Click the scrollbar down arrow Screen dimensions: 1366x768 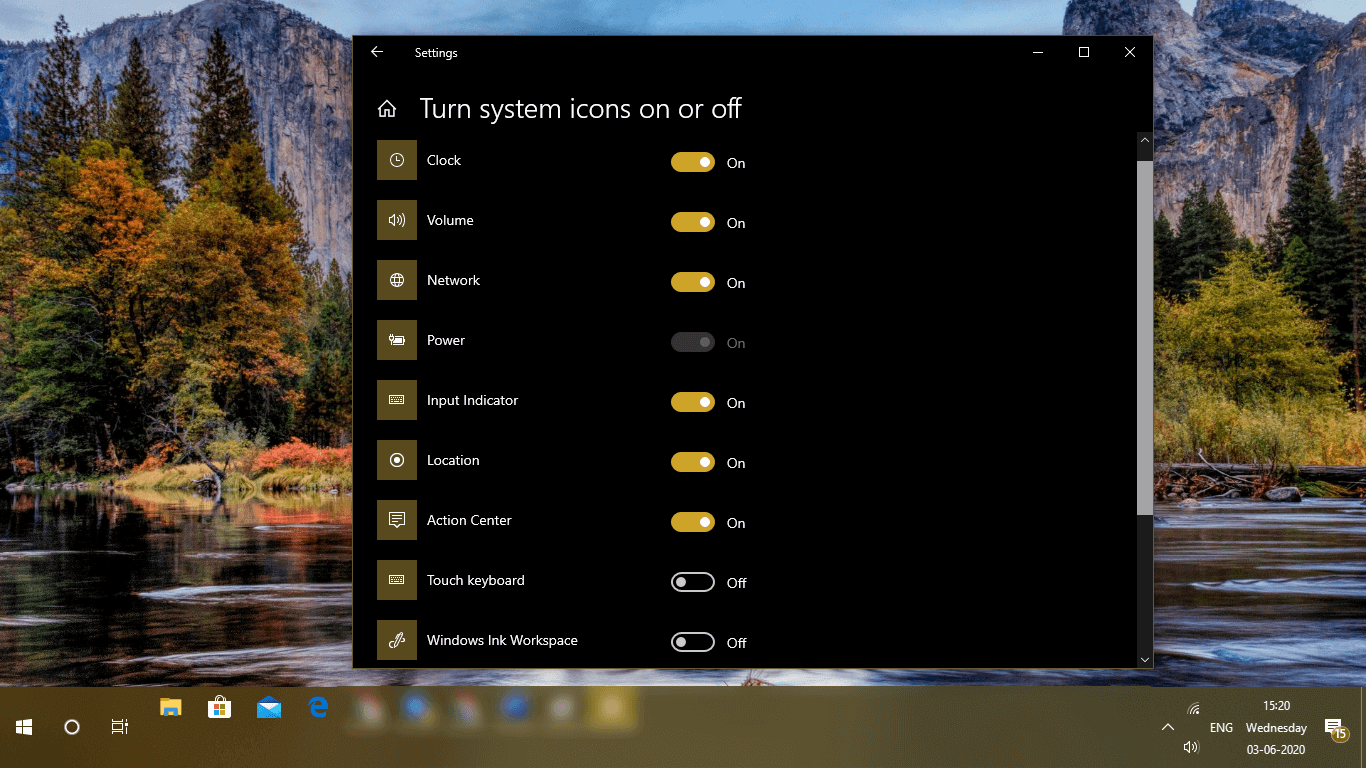click(1144, 660)
